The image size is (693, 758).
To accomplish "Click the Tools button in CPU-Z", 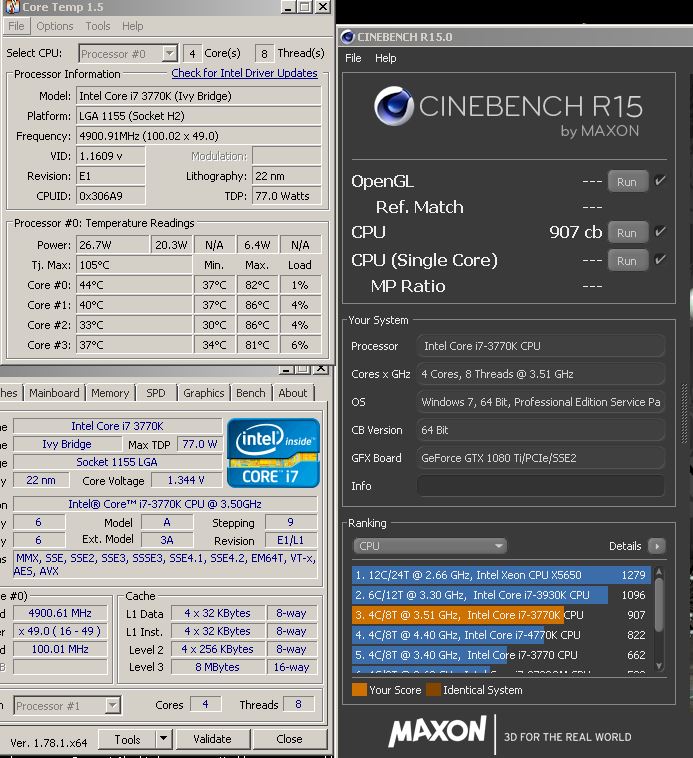I will 128,740.
